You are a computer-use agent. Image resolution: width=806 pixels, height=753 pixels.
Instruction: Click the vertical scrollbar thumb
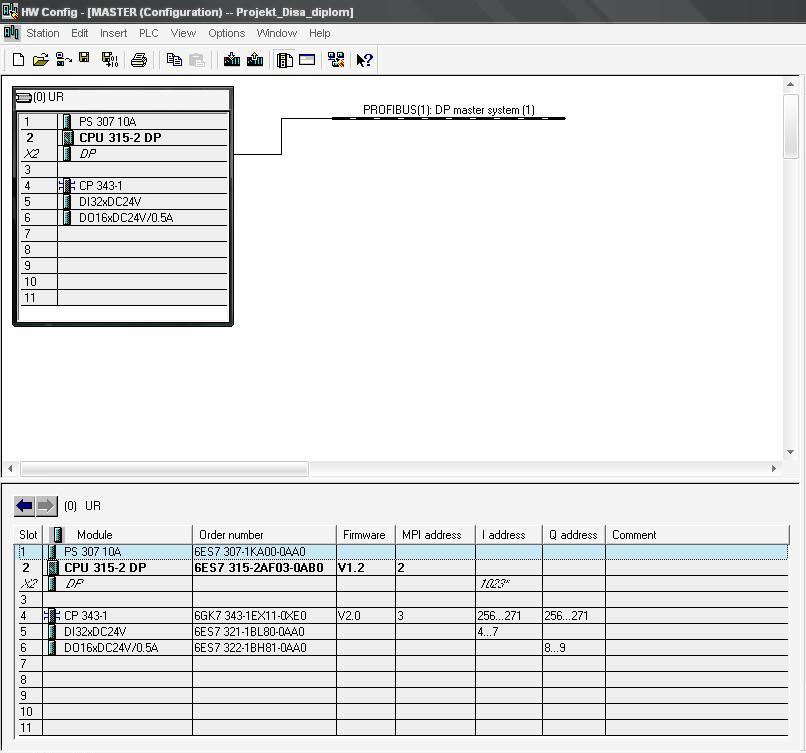pyautogui.click(x=791, y=126)
